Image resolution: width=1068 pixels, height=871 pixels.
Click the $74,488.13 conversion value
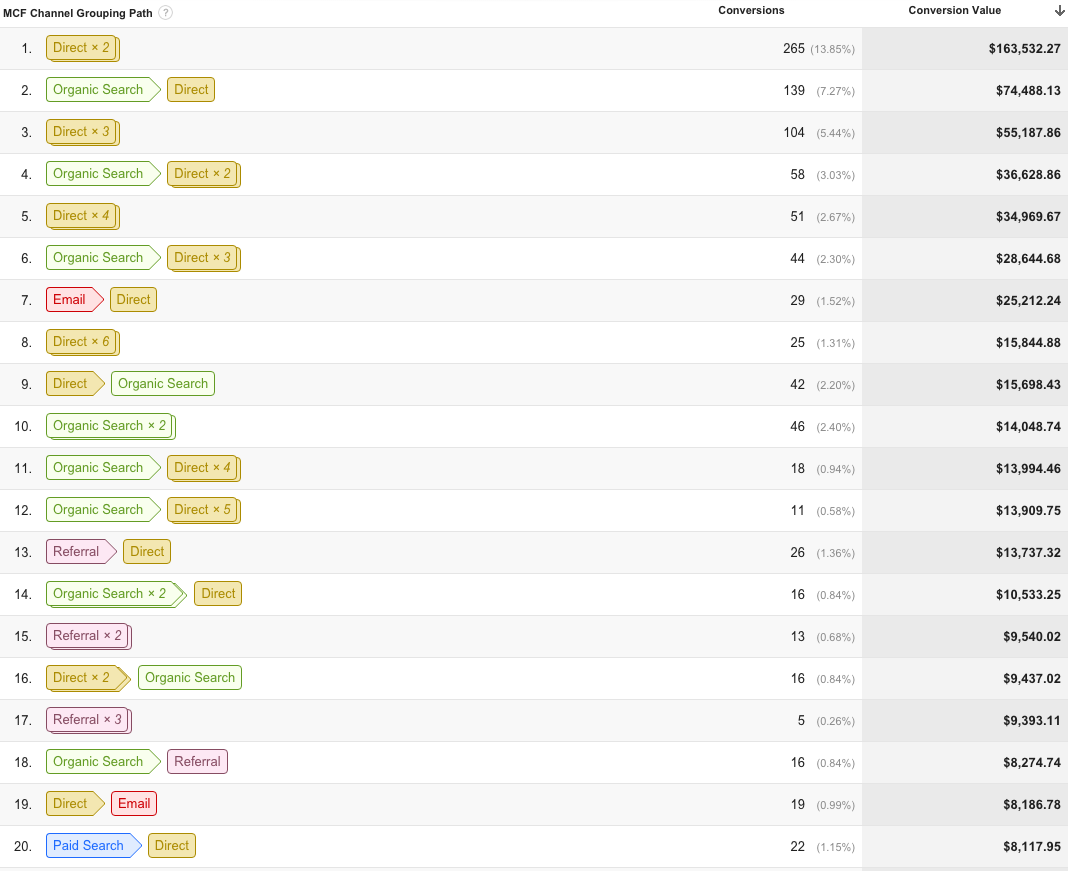[1028, 91]
